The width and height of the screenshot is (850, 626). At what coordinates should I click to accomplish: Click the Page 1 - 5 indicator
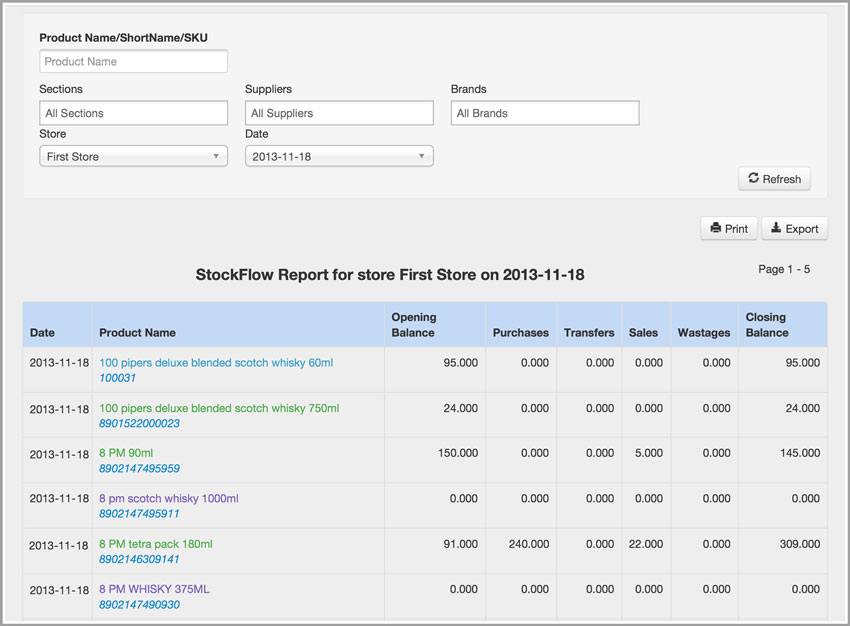click(784, 269)
